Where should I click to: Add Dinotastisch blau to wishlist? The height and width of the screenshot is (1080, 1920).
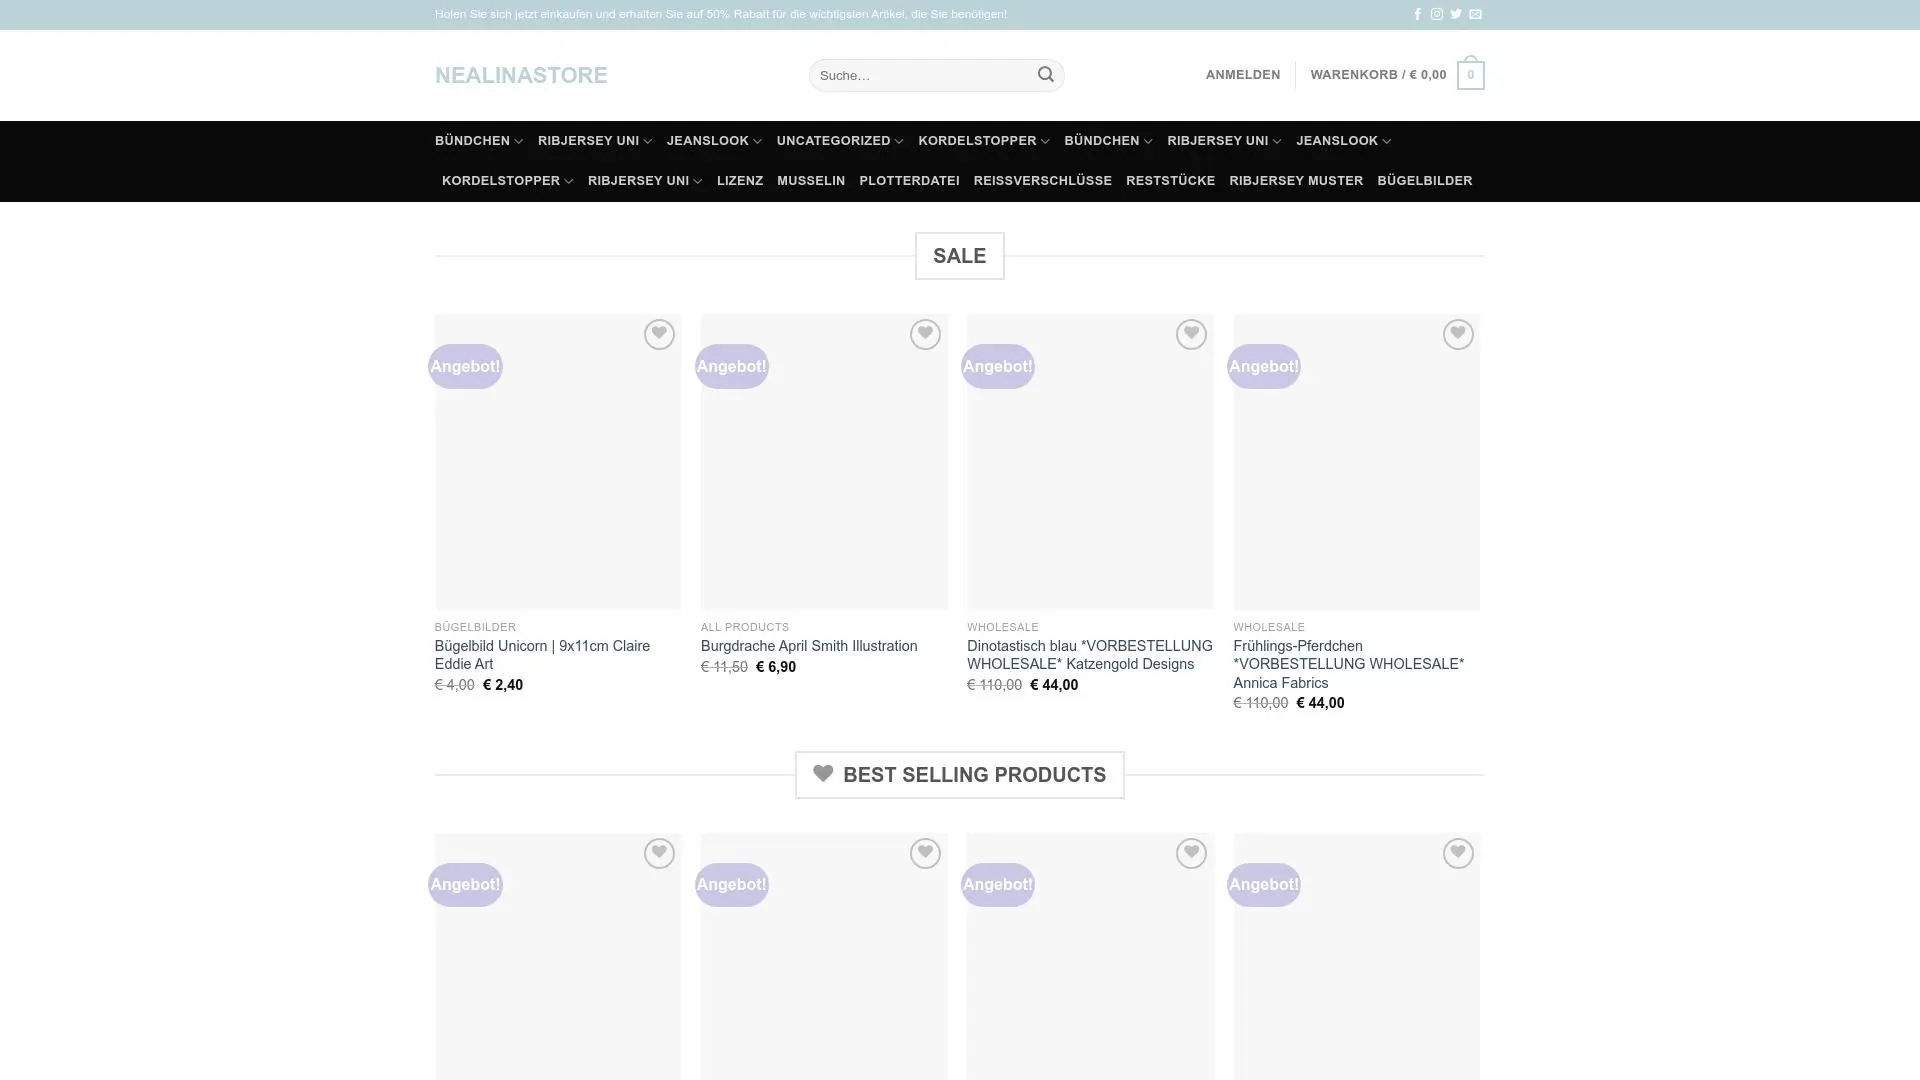[x=1190, y=334]
